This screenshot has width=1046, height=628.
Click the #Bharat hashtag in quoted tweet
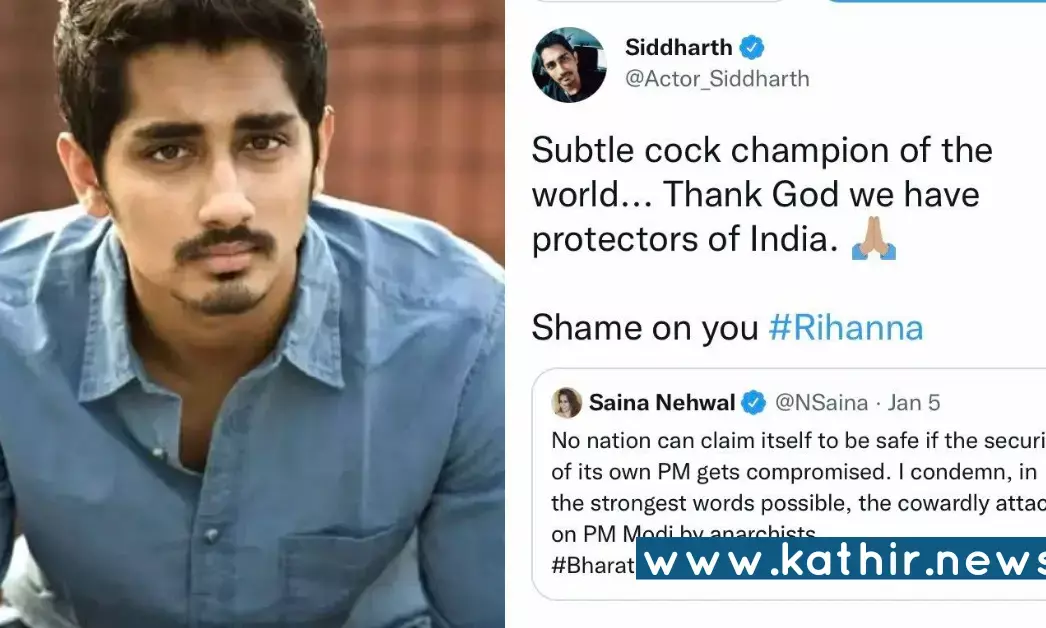593,565
